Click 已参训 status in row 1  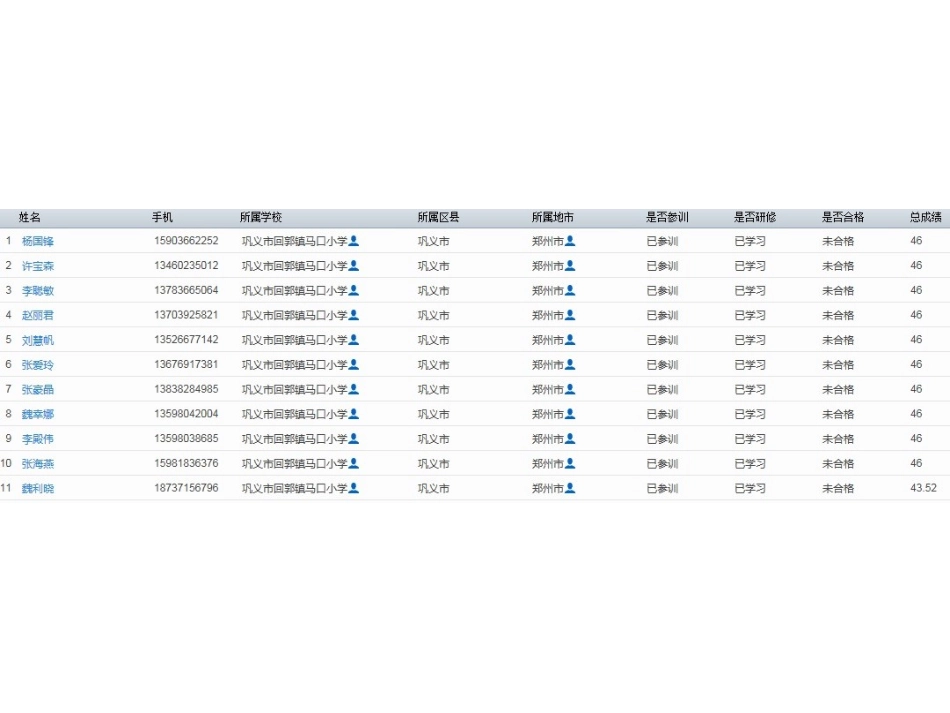tap(662, 241)
